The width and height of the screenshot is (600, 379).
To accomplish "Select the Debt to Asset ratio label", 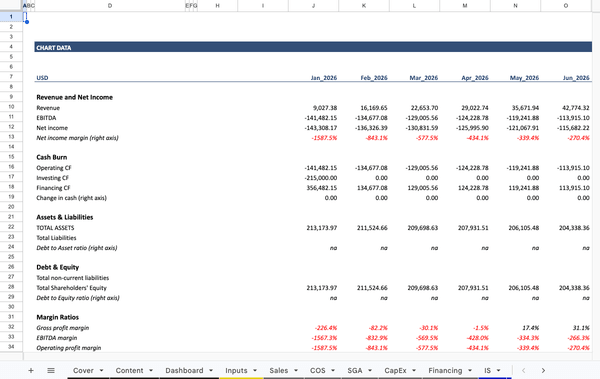I will coord(77,248).
